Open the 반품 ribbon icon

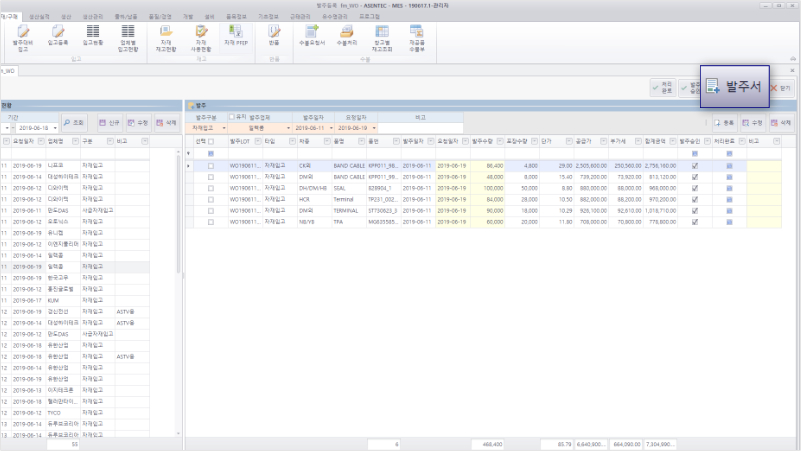pyautogui.click(x=274, y=37)
